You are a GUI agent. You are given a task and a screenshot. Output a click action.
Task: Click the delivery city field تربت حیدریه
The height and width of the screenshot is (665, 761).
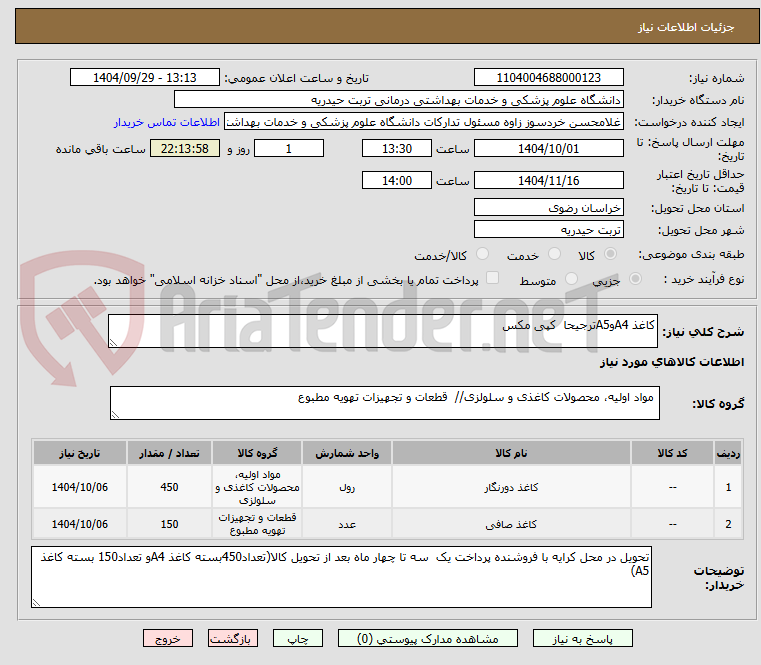pos(548,229)
